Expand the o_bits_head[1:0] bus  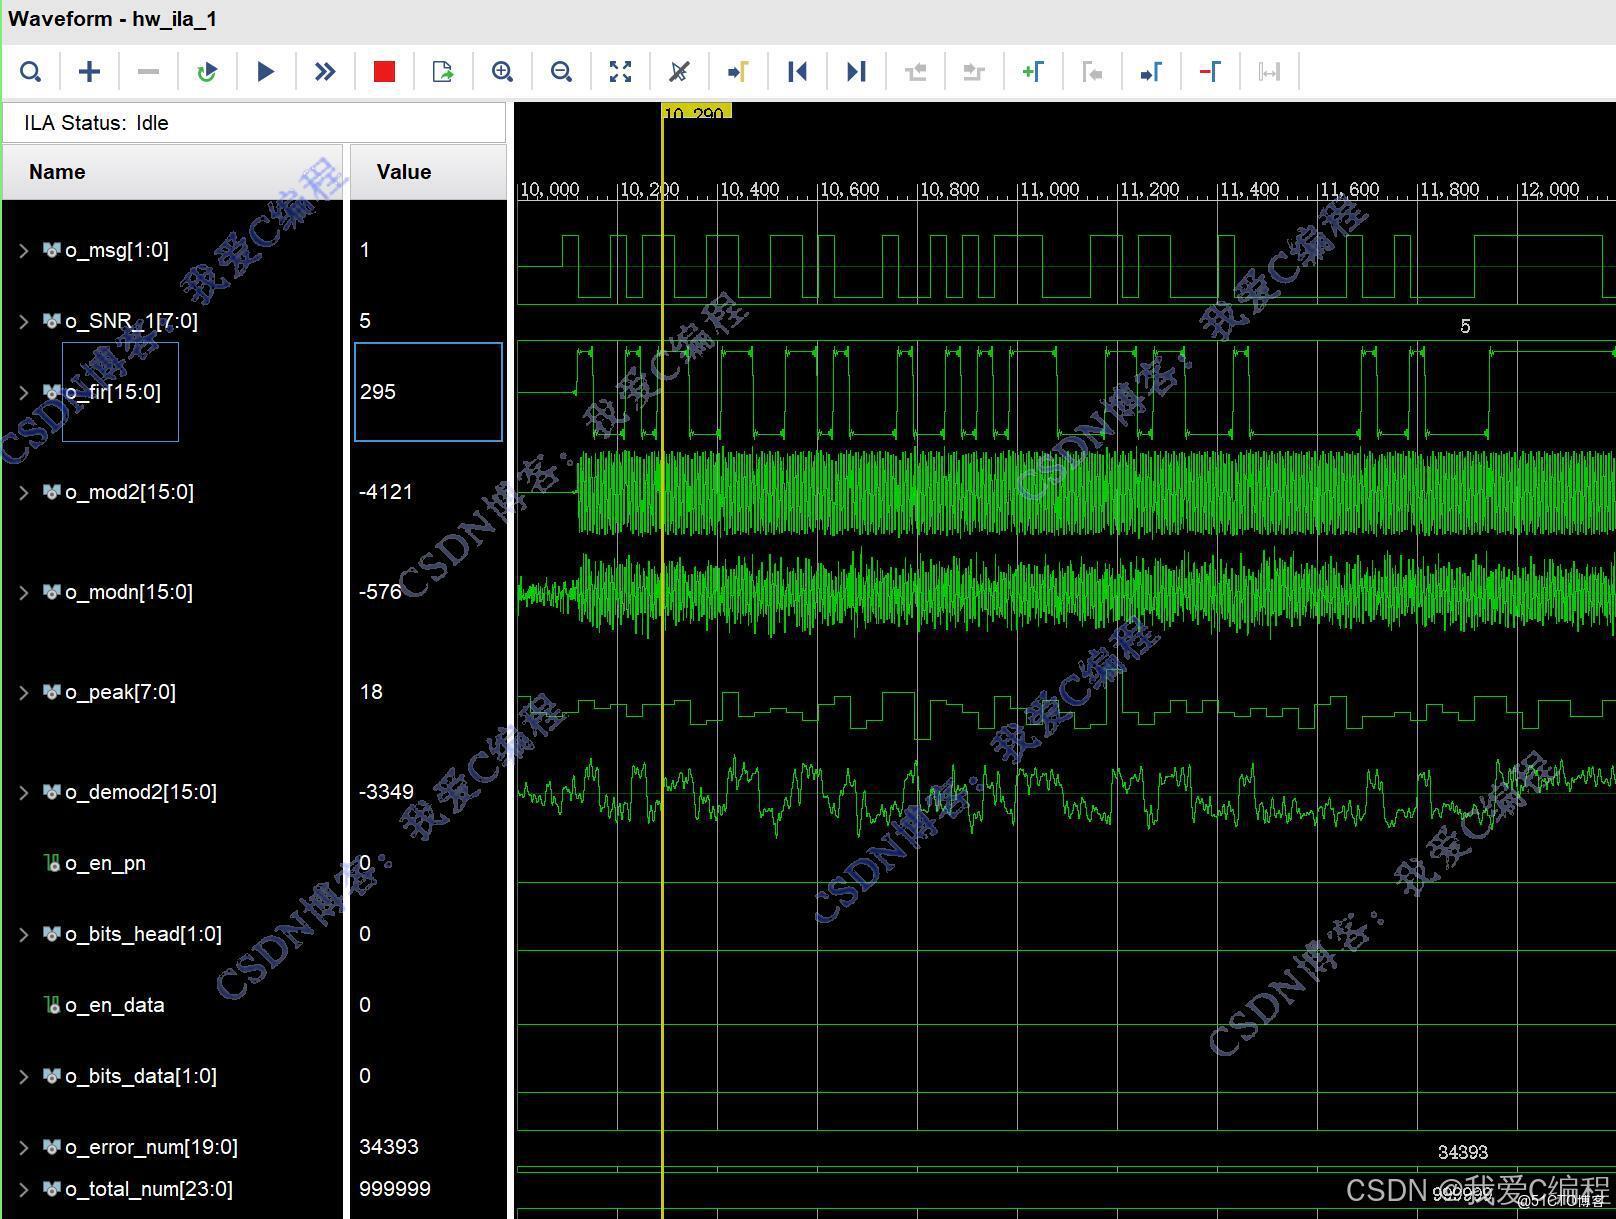pyautogui.click(x=23, y=934)
